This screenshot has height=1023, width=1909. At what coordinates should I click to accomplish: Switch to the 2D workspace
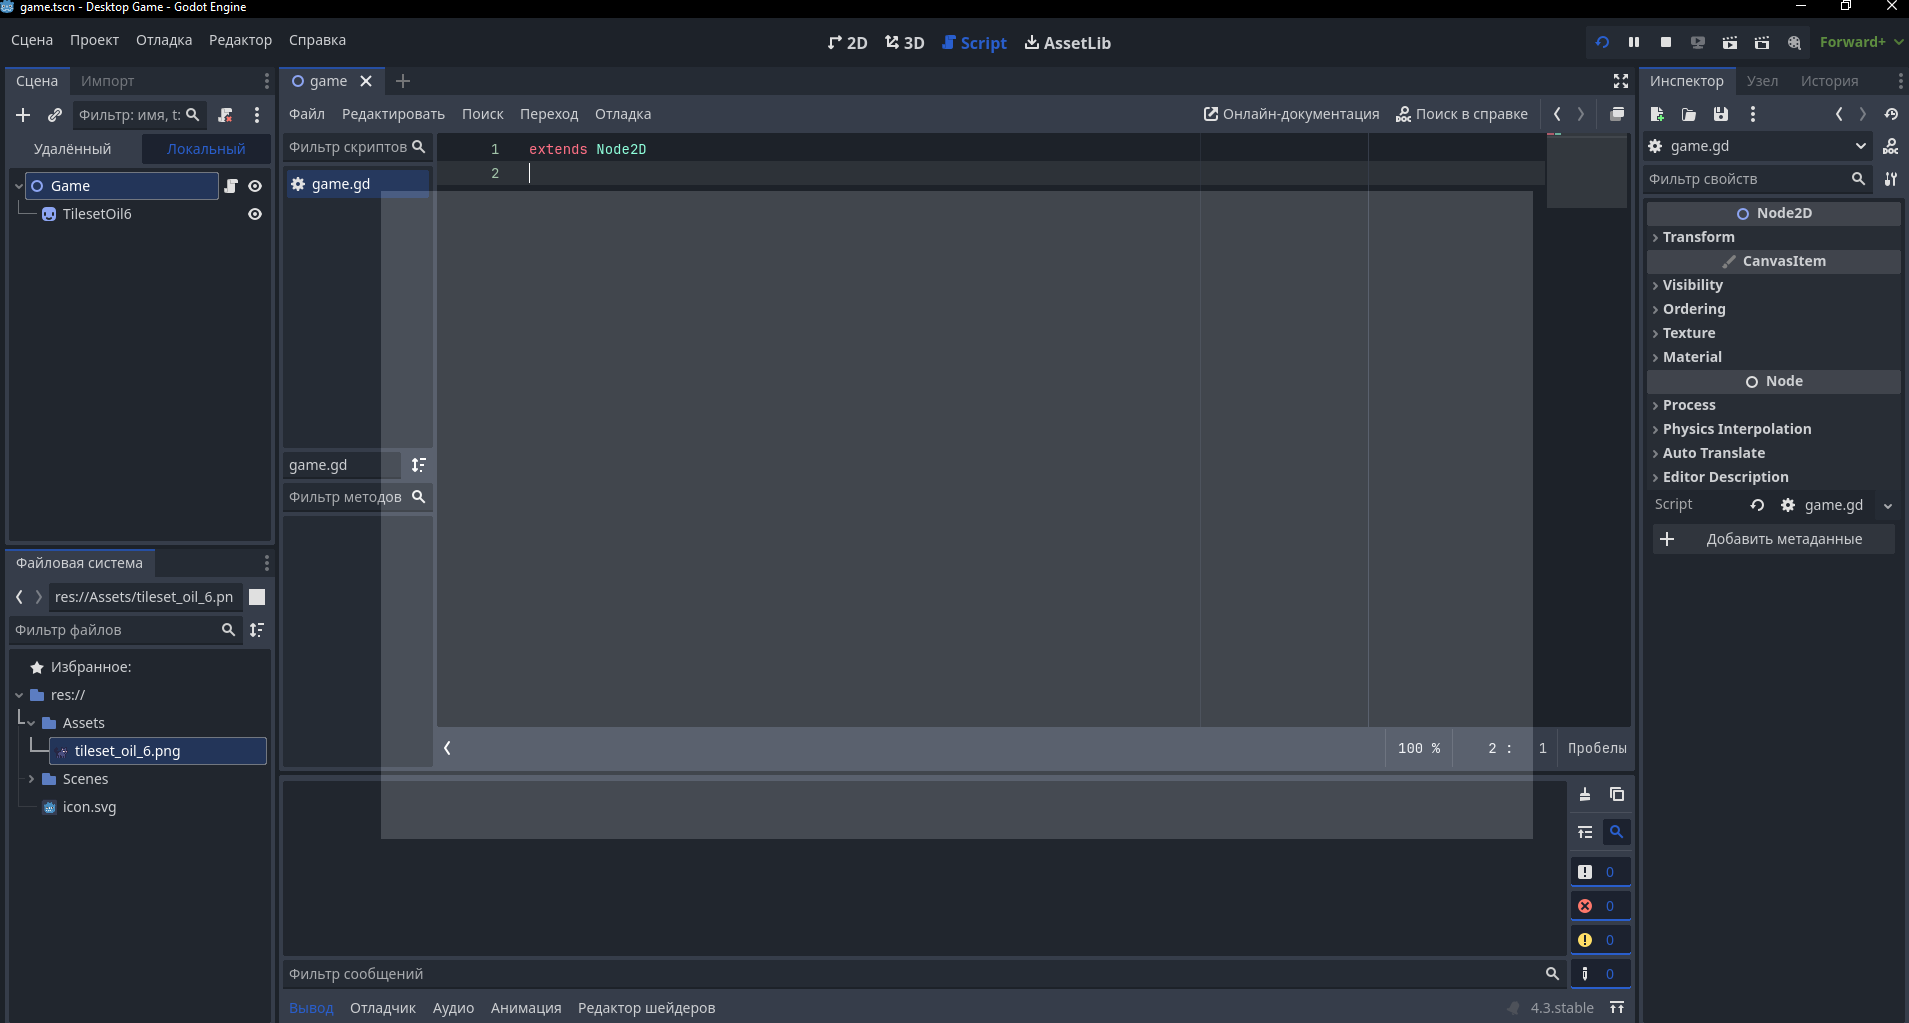point(847,43)
